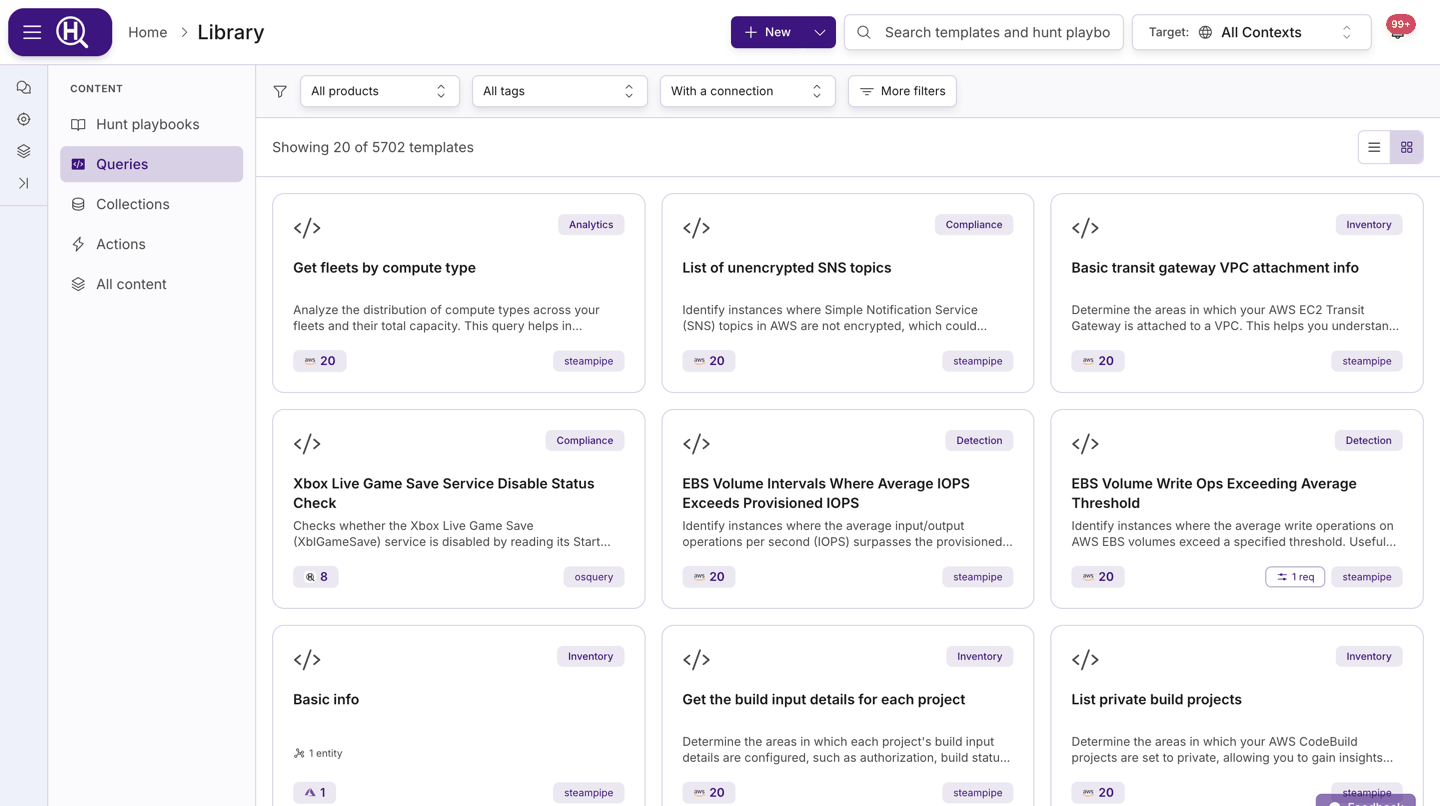
Task: Click the Analytics tag on Get fleets card
Action: click(591, 225)
